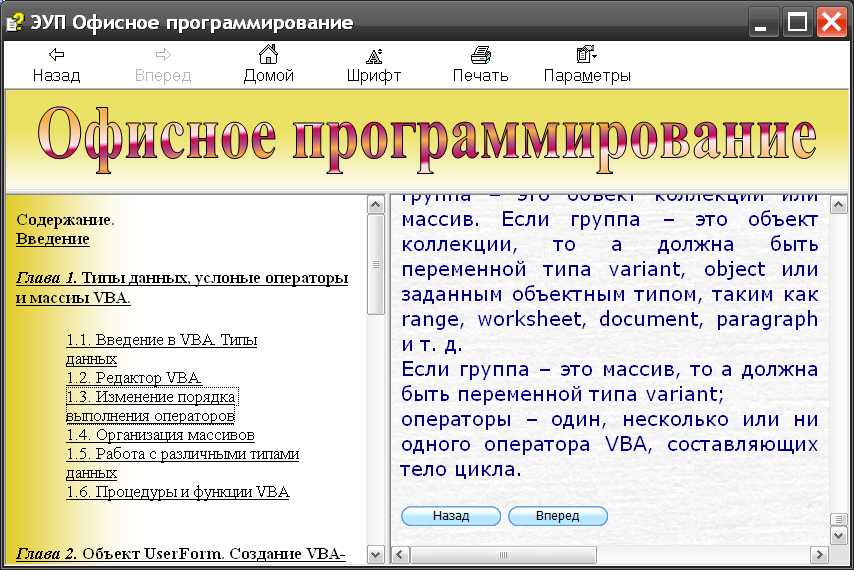
Task: Click the help app icon in the title bar
Action: click(15, 22)
